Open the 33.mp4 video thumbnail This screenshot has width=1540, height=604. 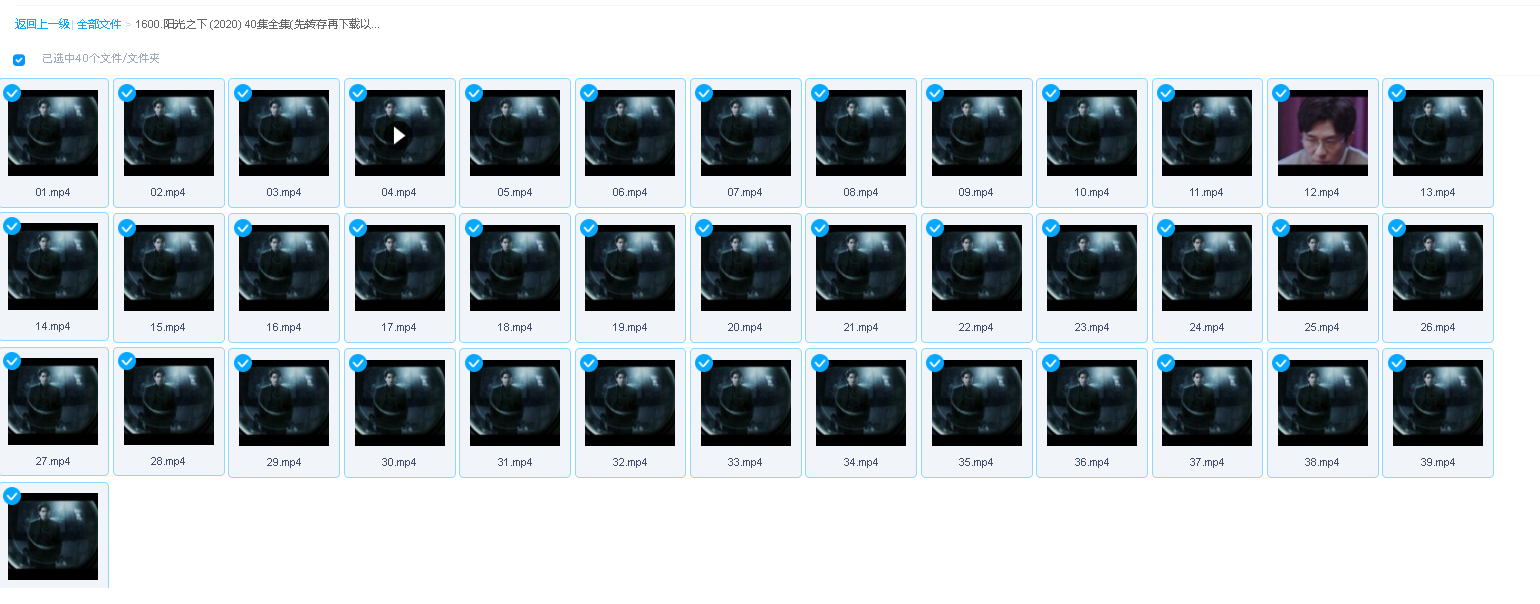(x=745, y=403)
